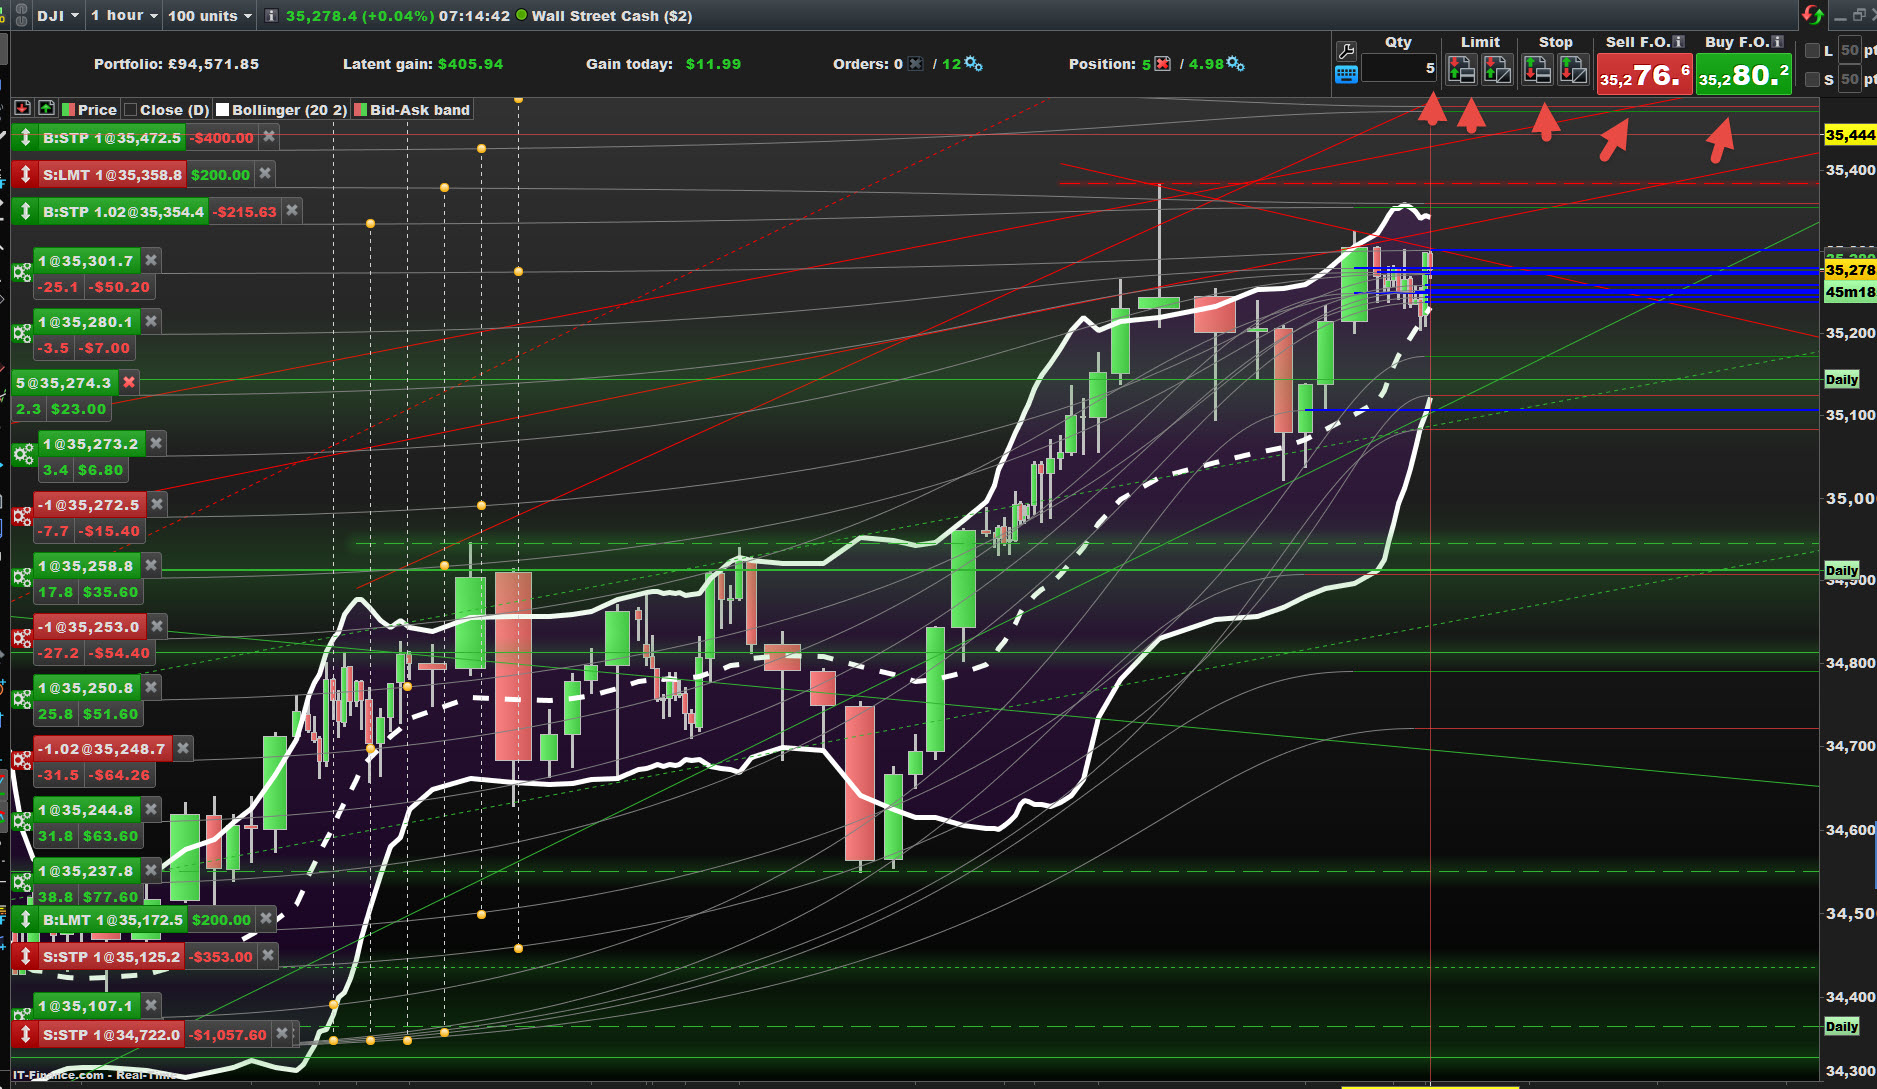Close the -1@35,272.5 position
Screen dimensions: 1877x1089
157,504
